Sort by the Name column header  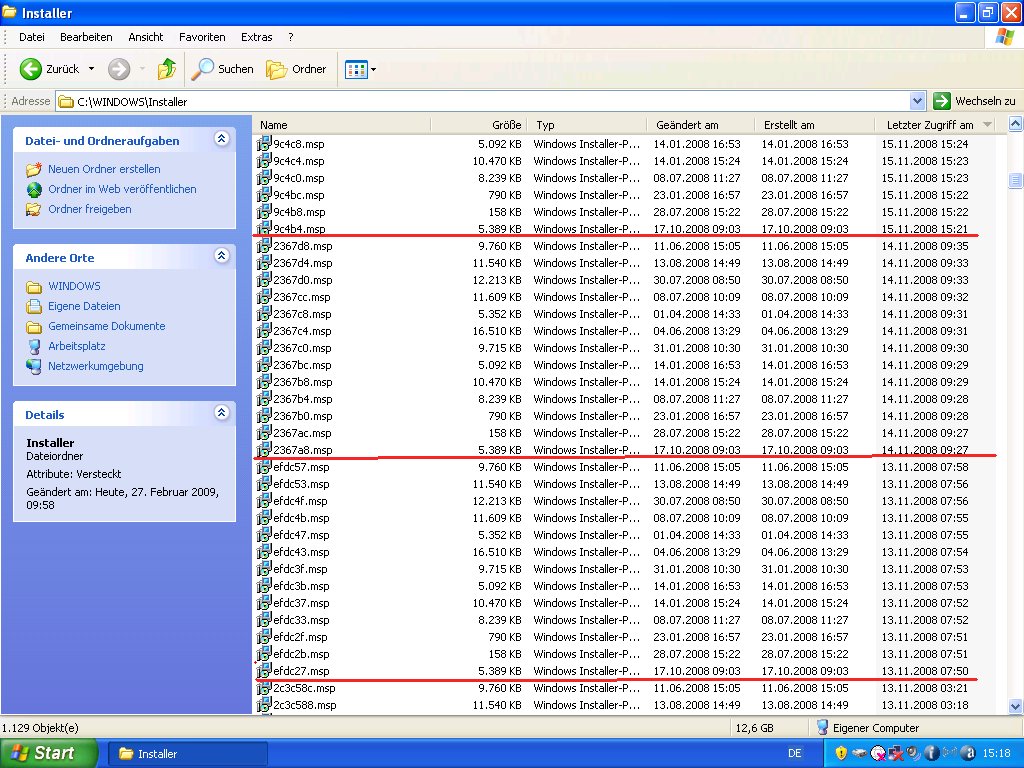click(x=342, y=125)
